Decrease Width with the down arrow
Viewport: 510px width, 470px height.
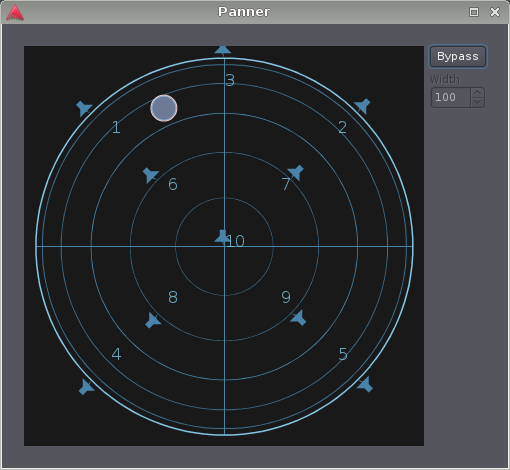coord(477,102)
